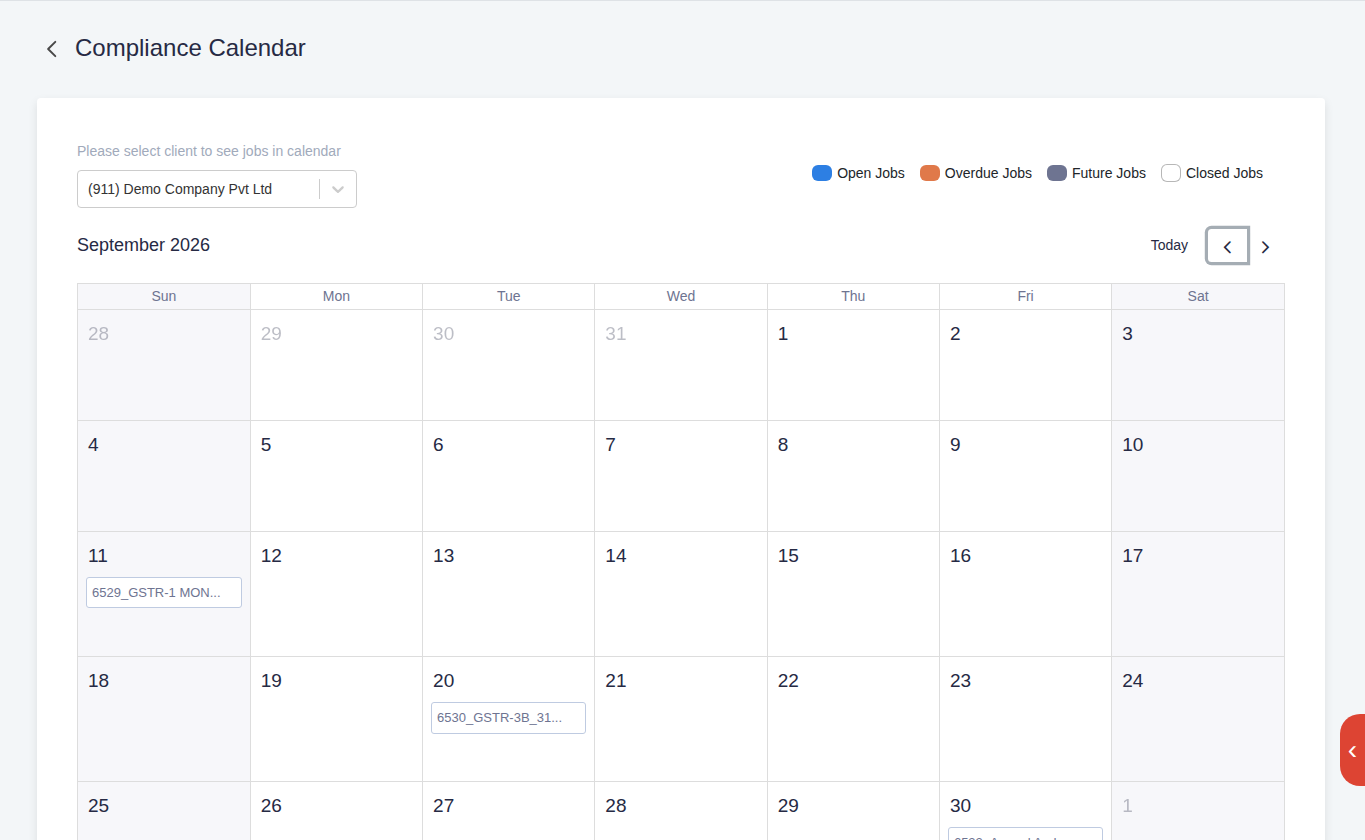This screenshot has width=1365, height=840.
Task: Click the Sun column header
Action: click(x=164, y=296)
